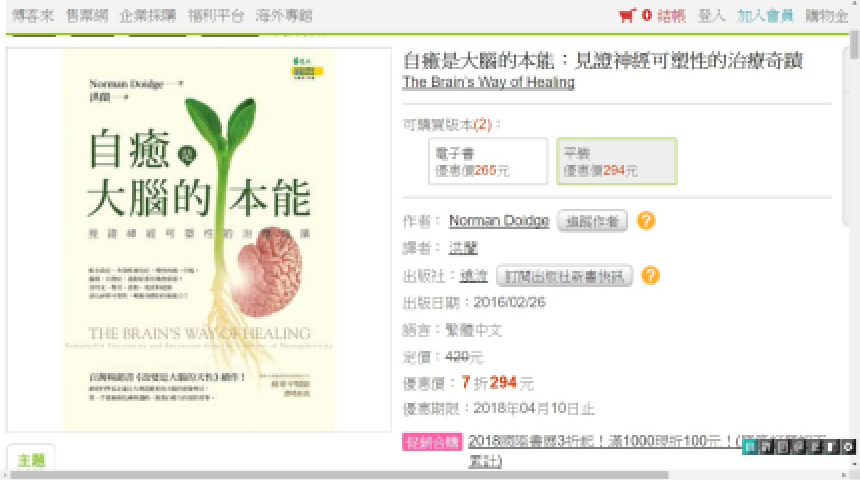Open the publisher 遠流 link
This screenshot has width=860, height=480.
pyautogui.click(x=473, y=275)
